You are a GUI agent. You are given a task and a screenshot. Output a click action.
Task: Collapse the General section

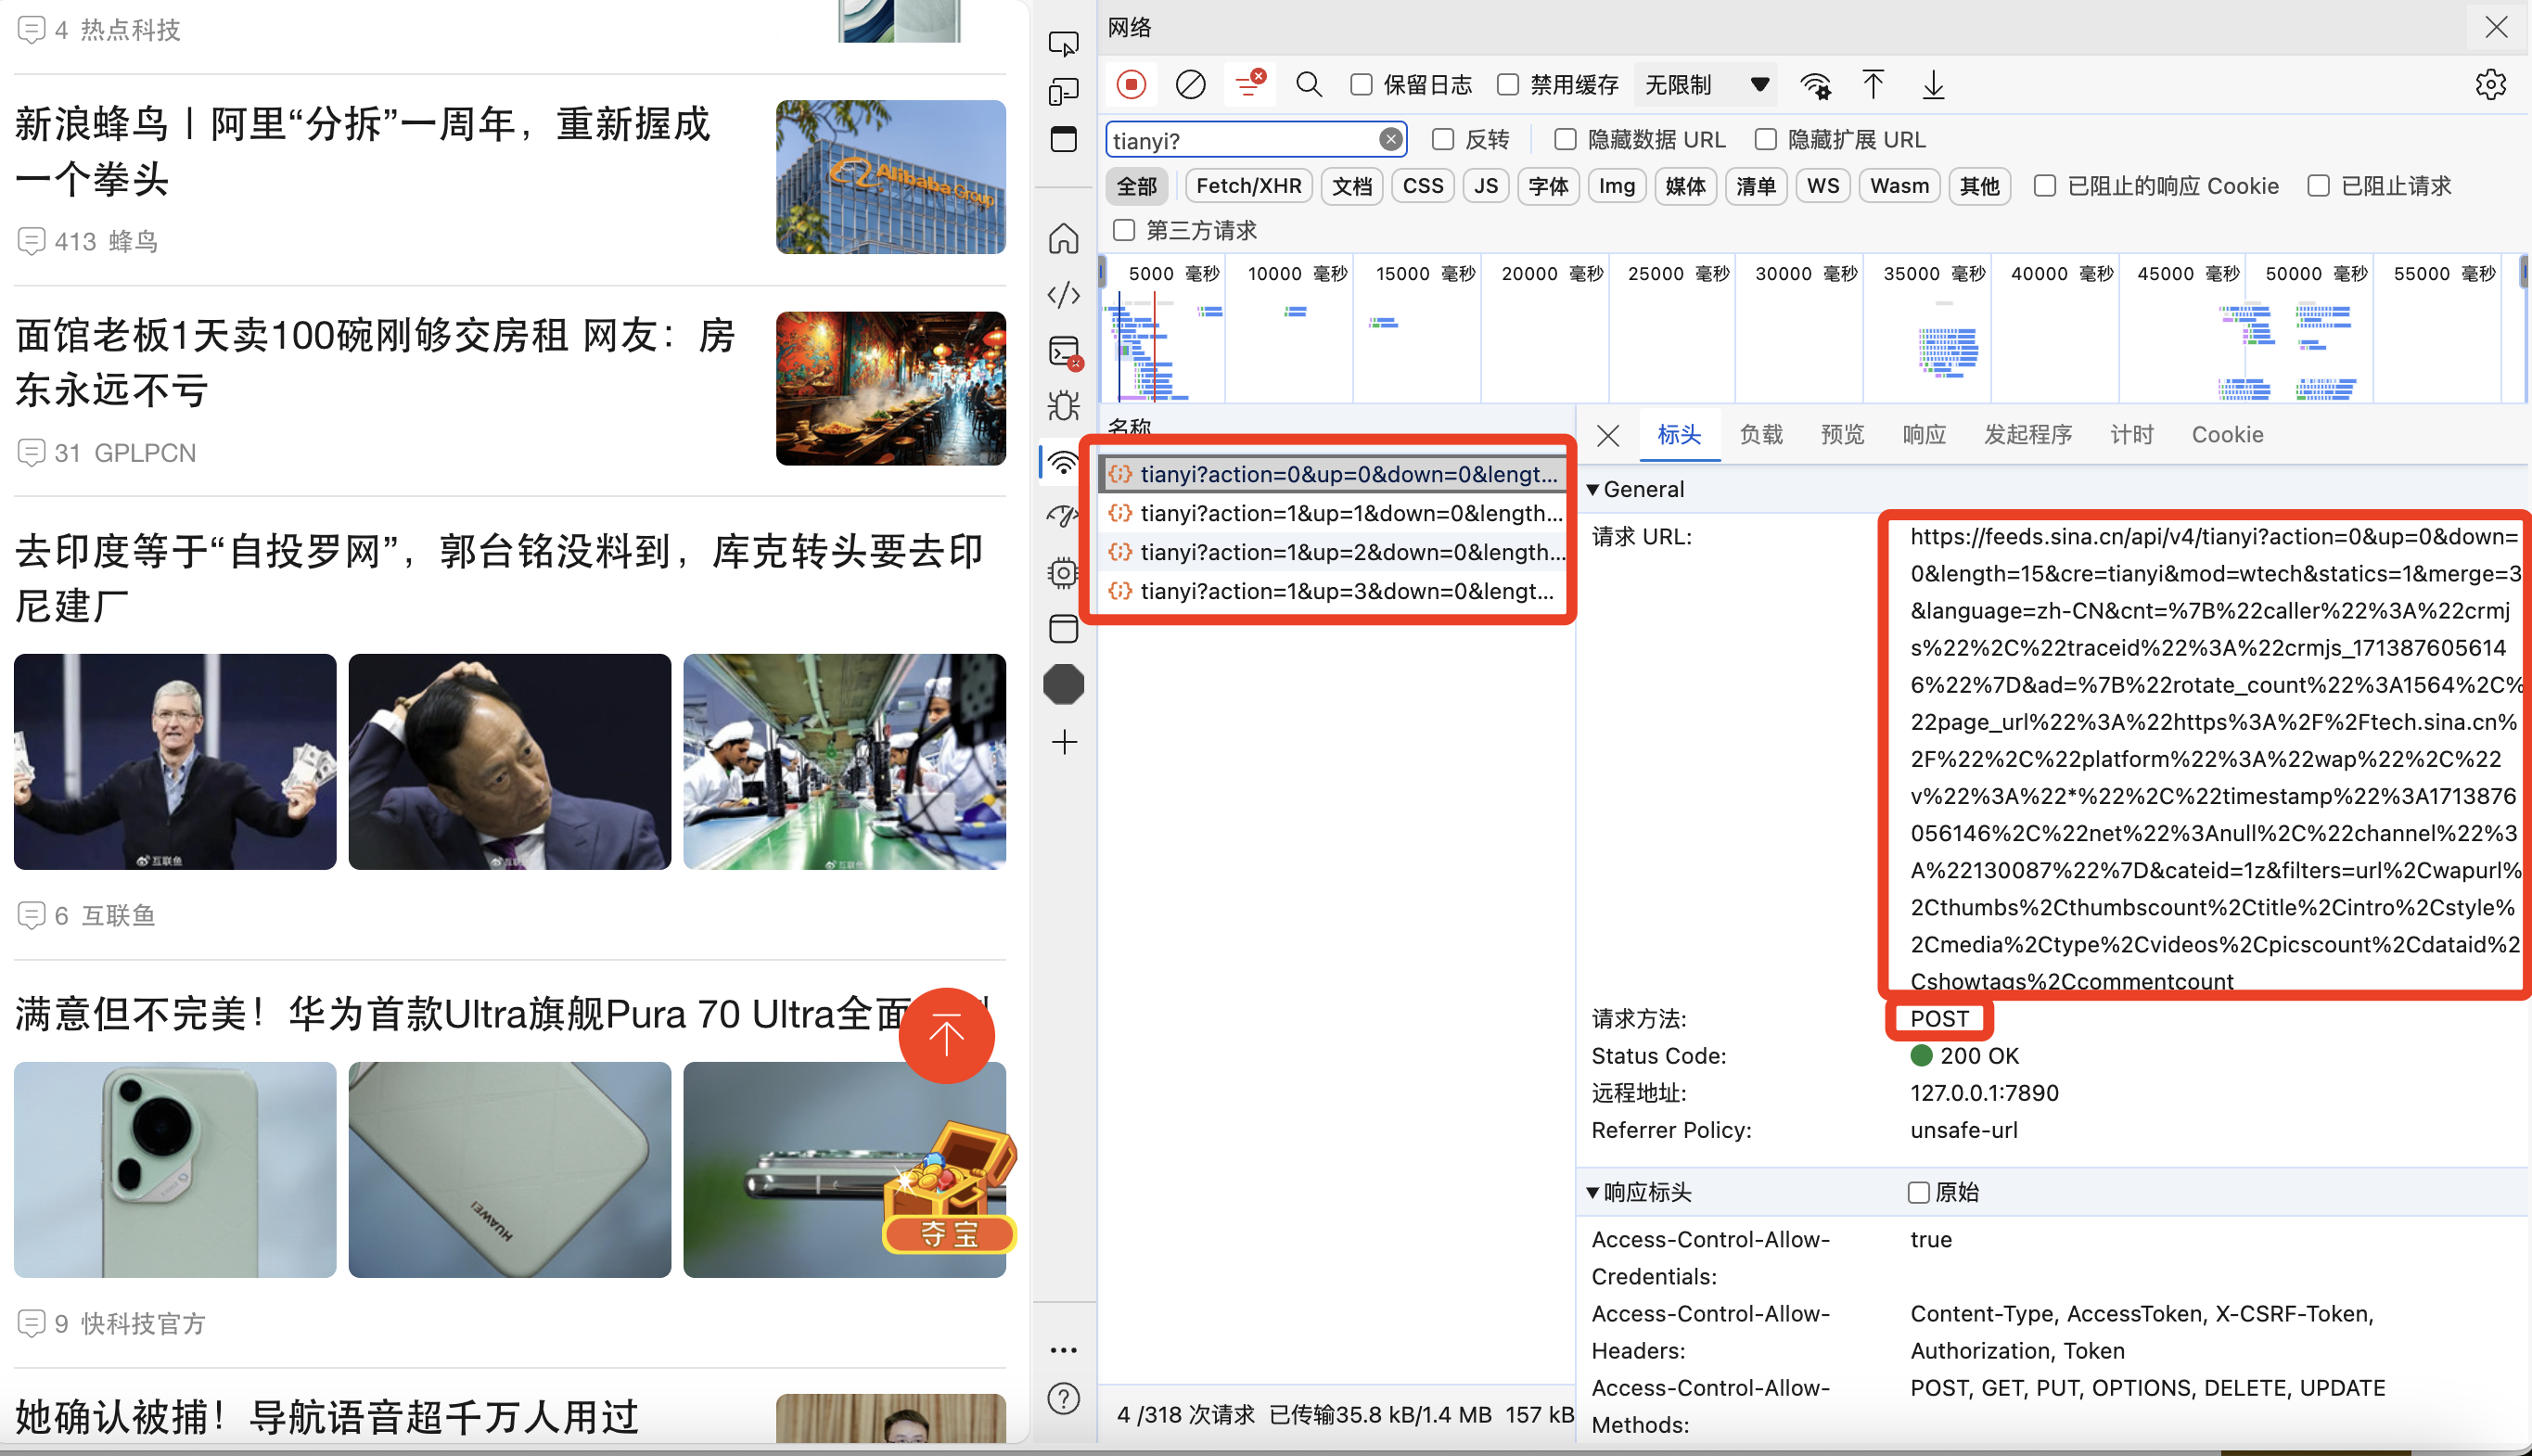pos(1593,490)
